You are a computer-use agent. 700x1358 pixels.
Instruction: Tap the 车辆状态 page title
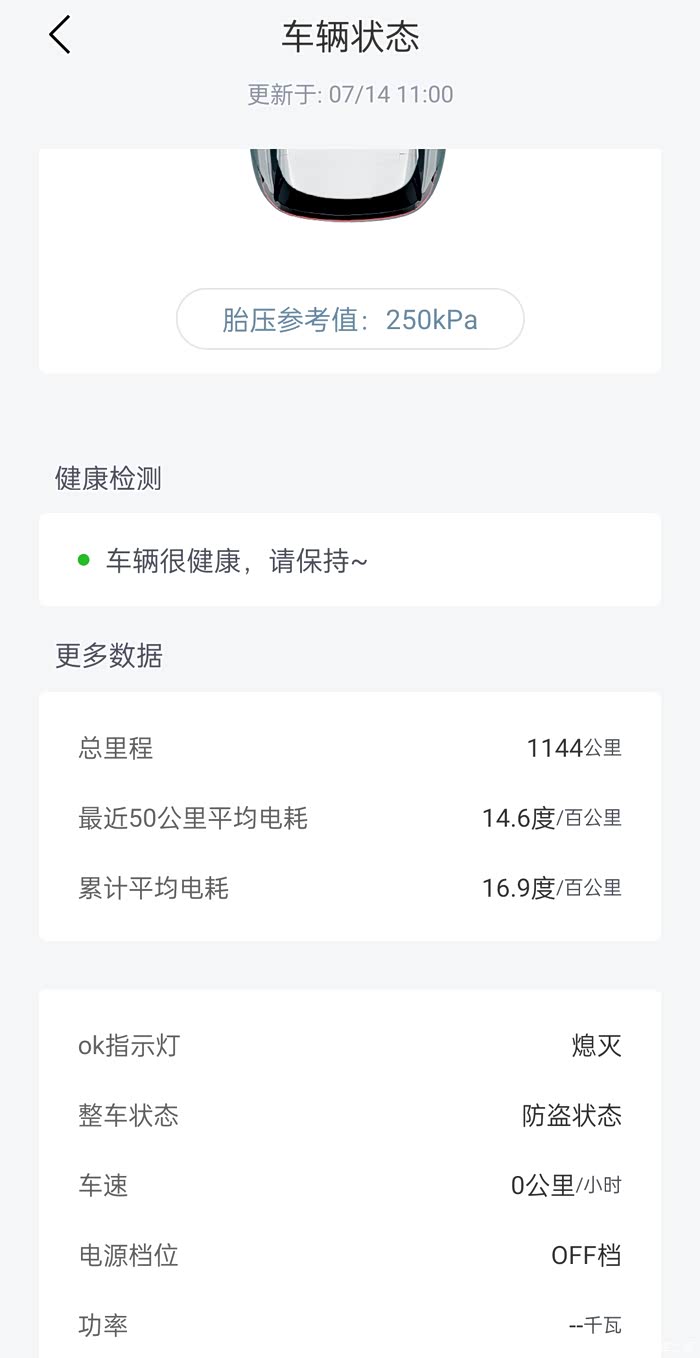pyautogui.click(x=350, y=37)
